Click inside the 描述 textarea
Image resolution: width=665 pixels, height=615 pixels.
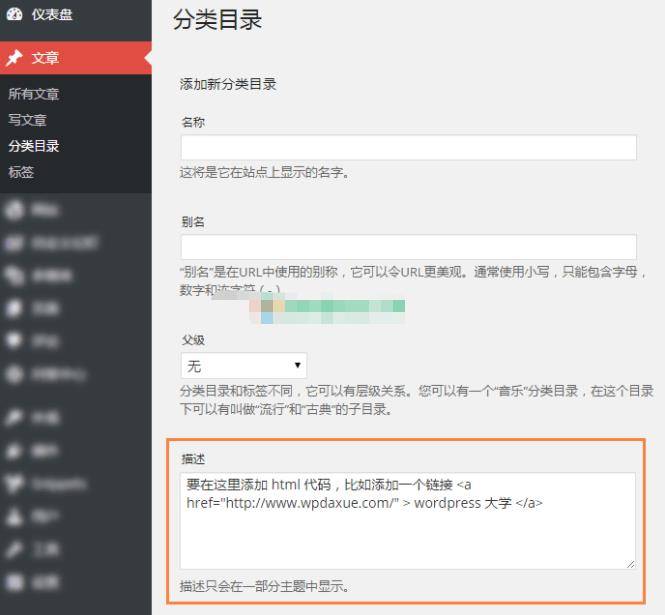(408, 521)
